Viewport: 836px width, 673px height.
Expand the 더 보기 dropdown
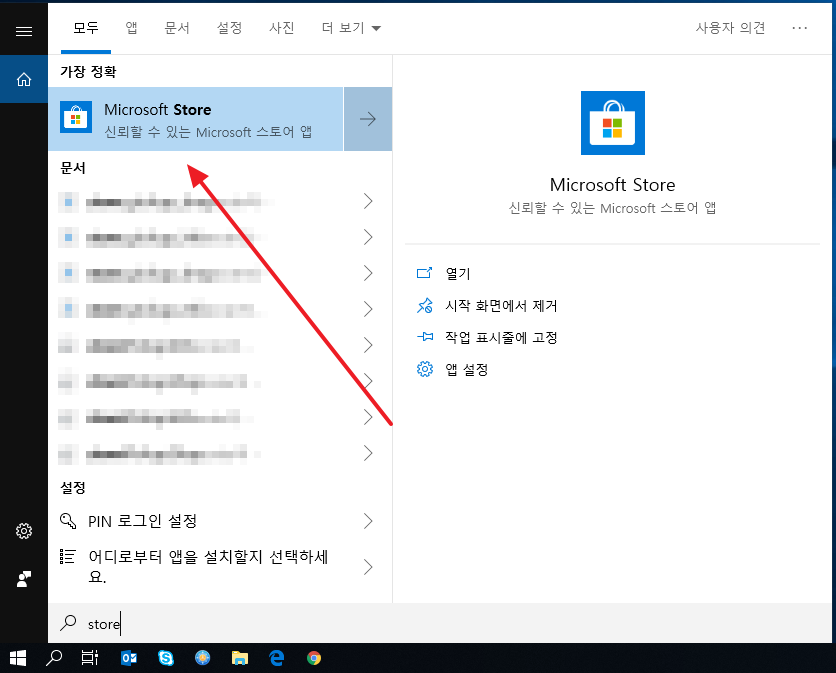click(x=351, y=28)
